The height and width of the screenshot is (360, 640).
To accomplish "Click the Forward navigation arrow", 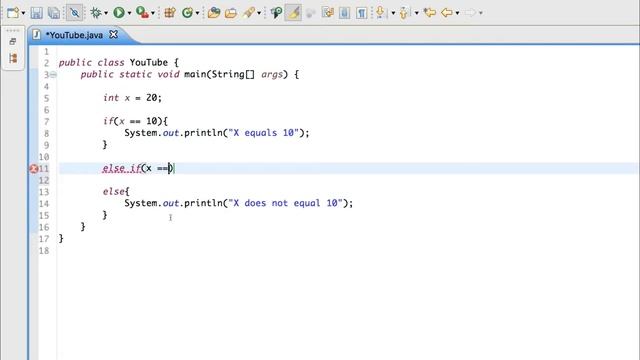I will coord(470,13).
